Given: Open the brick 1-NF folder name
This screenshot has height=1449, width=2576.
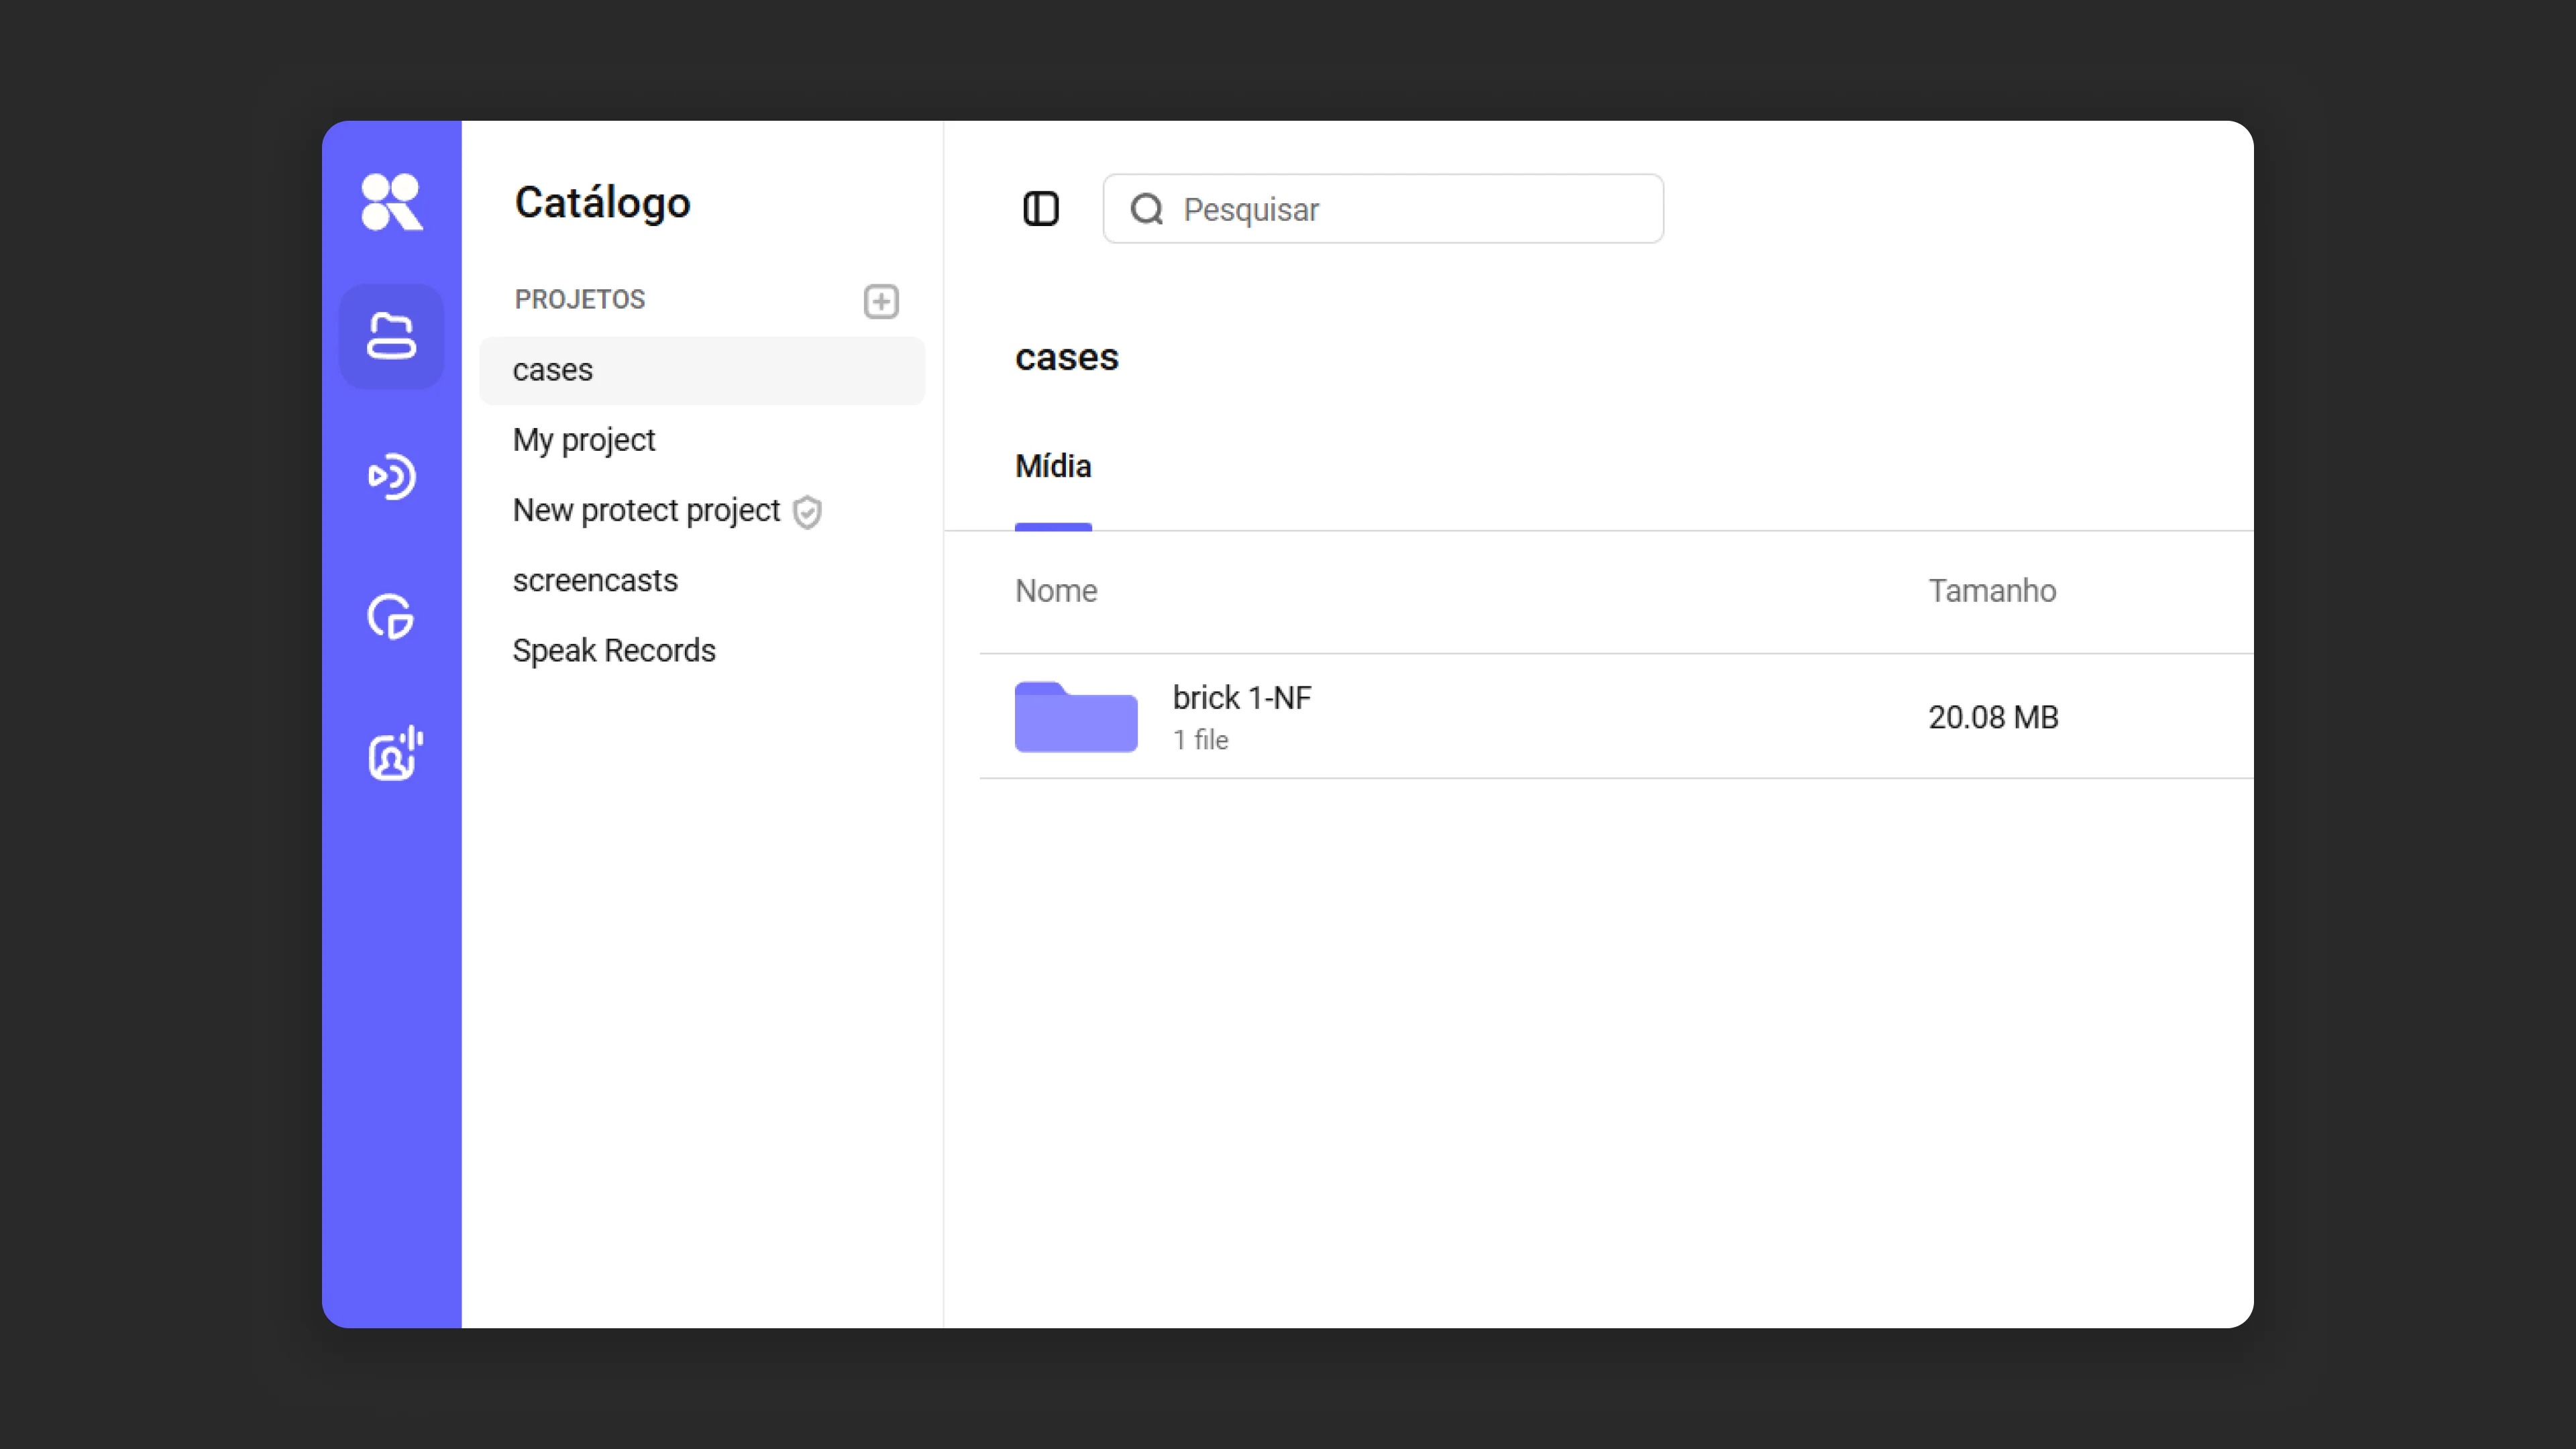Looking at the screenshot, I should click(x=1242, y=697).
